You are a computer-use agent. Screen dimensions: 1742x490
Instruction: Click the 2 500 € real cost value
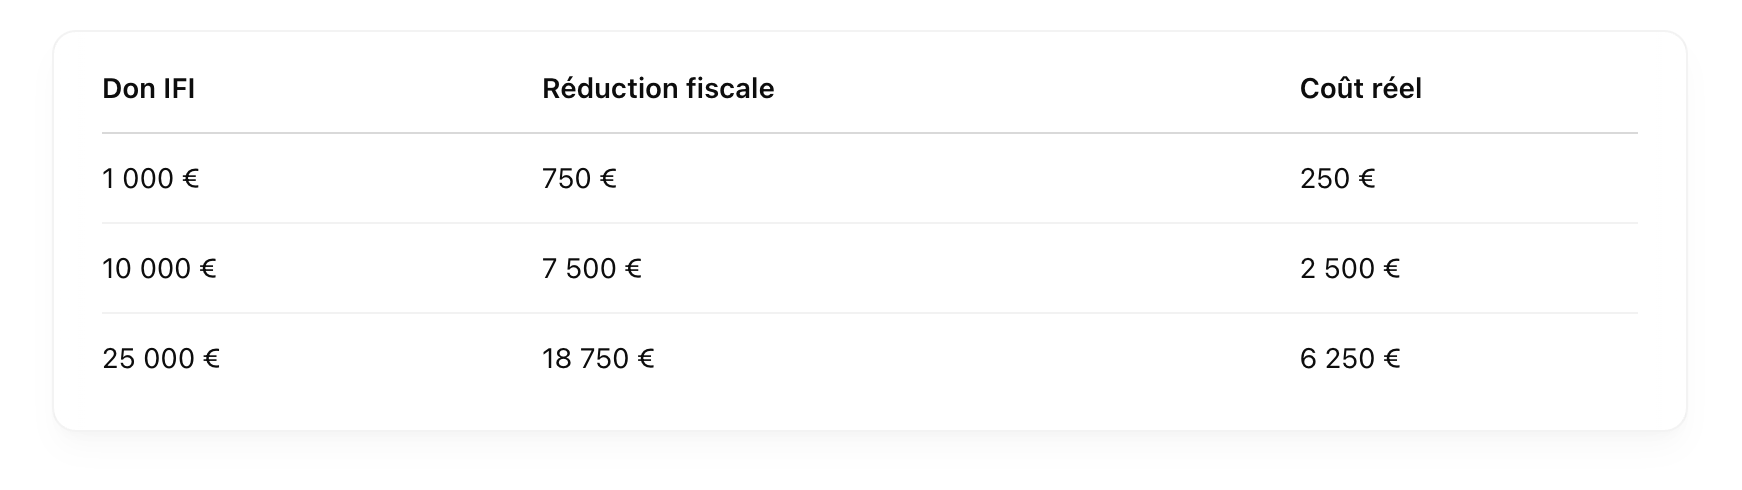point(1350,269)
